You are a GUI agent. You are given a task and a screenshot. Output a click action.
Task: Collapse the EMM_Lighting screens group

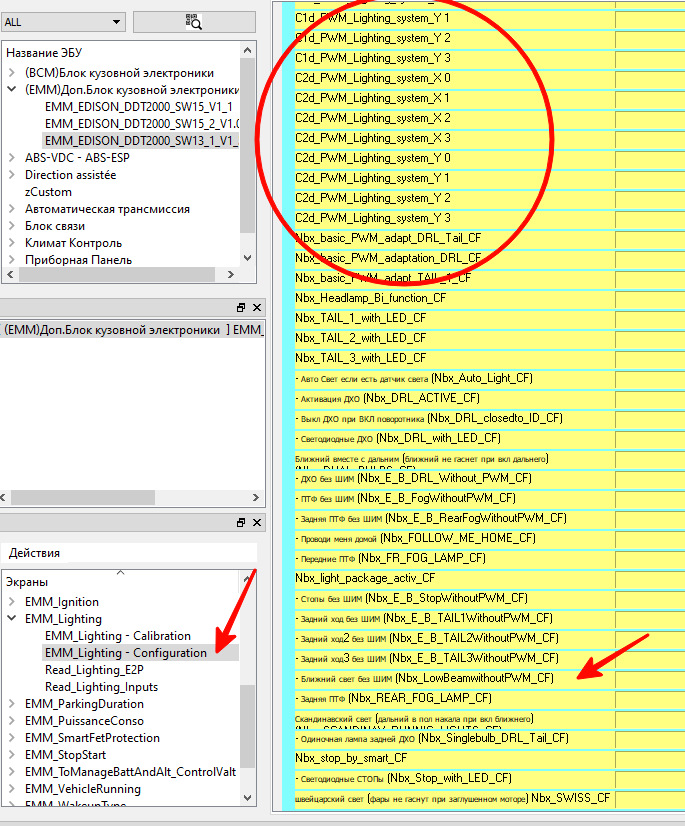[x=12, y=619]
